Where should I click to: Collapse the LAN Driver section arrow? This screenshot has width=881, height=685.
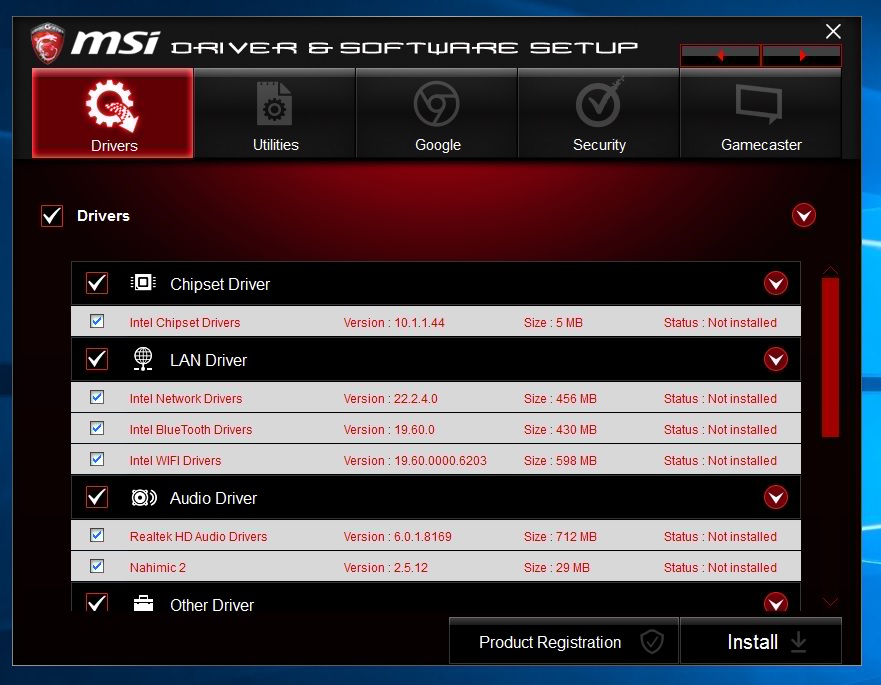pyautogui.click(x=776, y=360)
